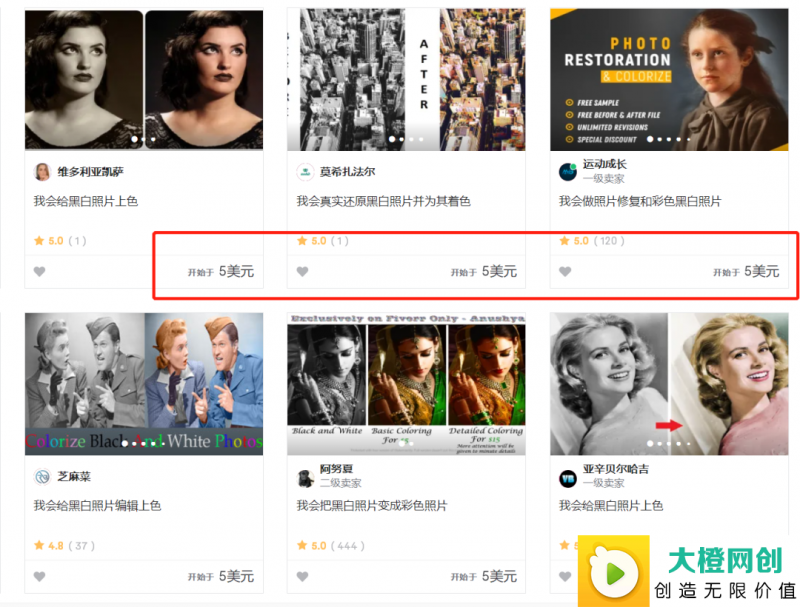Click 一级卖家 badge under 运动成长
Screen dimensions: 800x607
pyautogui.click(x=604, y=179)
